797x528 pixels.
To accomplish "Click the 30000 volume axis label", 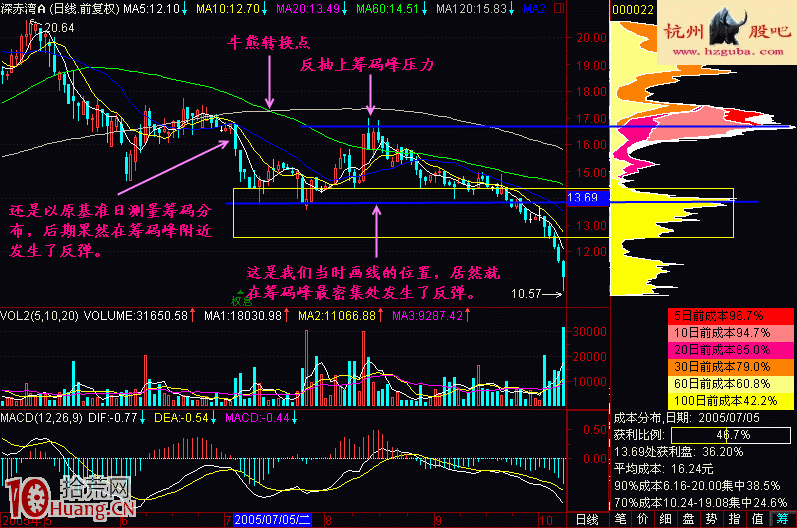I will 590,332.
